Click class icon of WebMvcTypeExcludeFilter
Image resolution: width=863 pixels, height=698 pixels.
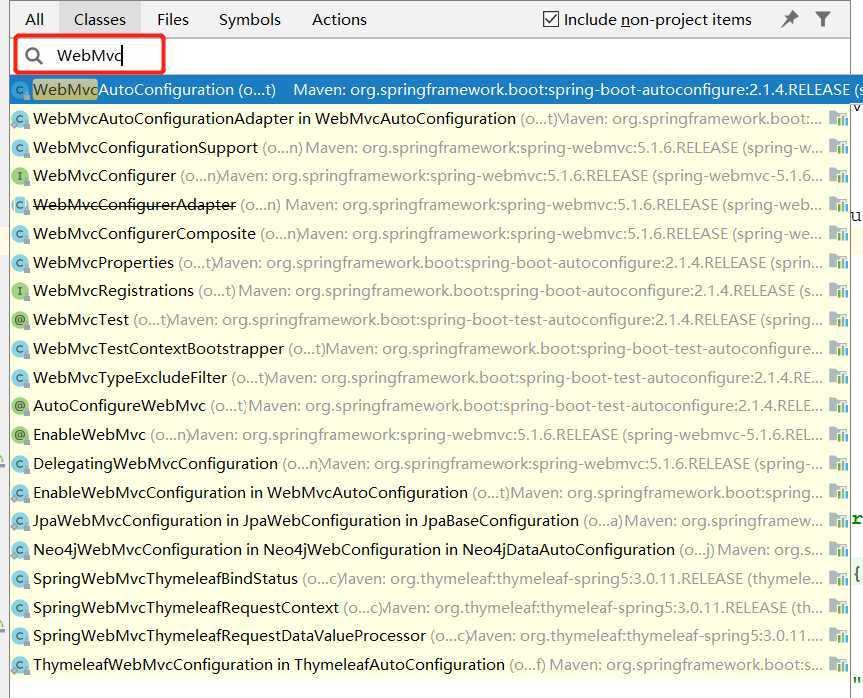tap(20, 378)
